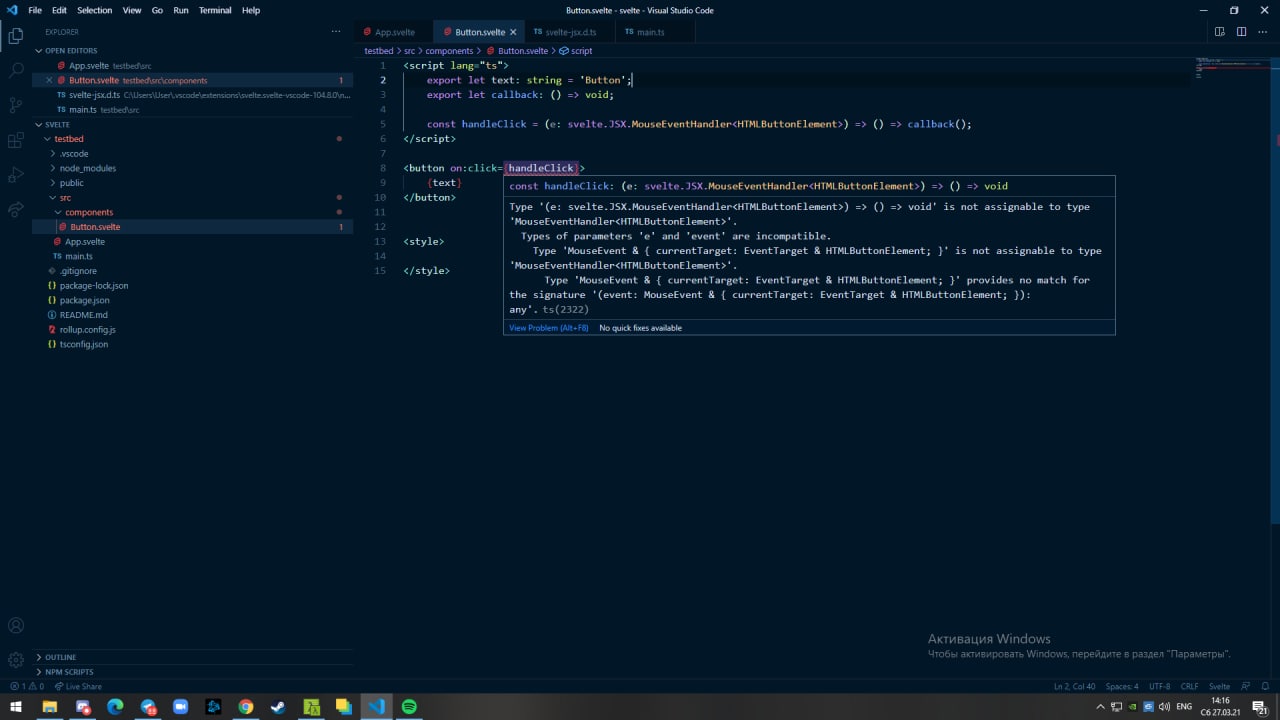The width and height of the screenshot is (1280, 720).
Task: Click the Windows Start button
Action: pyautogui.click(x=16, y=706)
